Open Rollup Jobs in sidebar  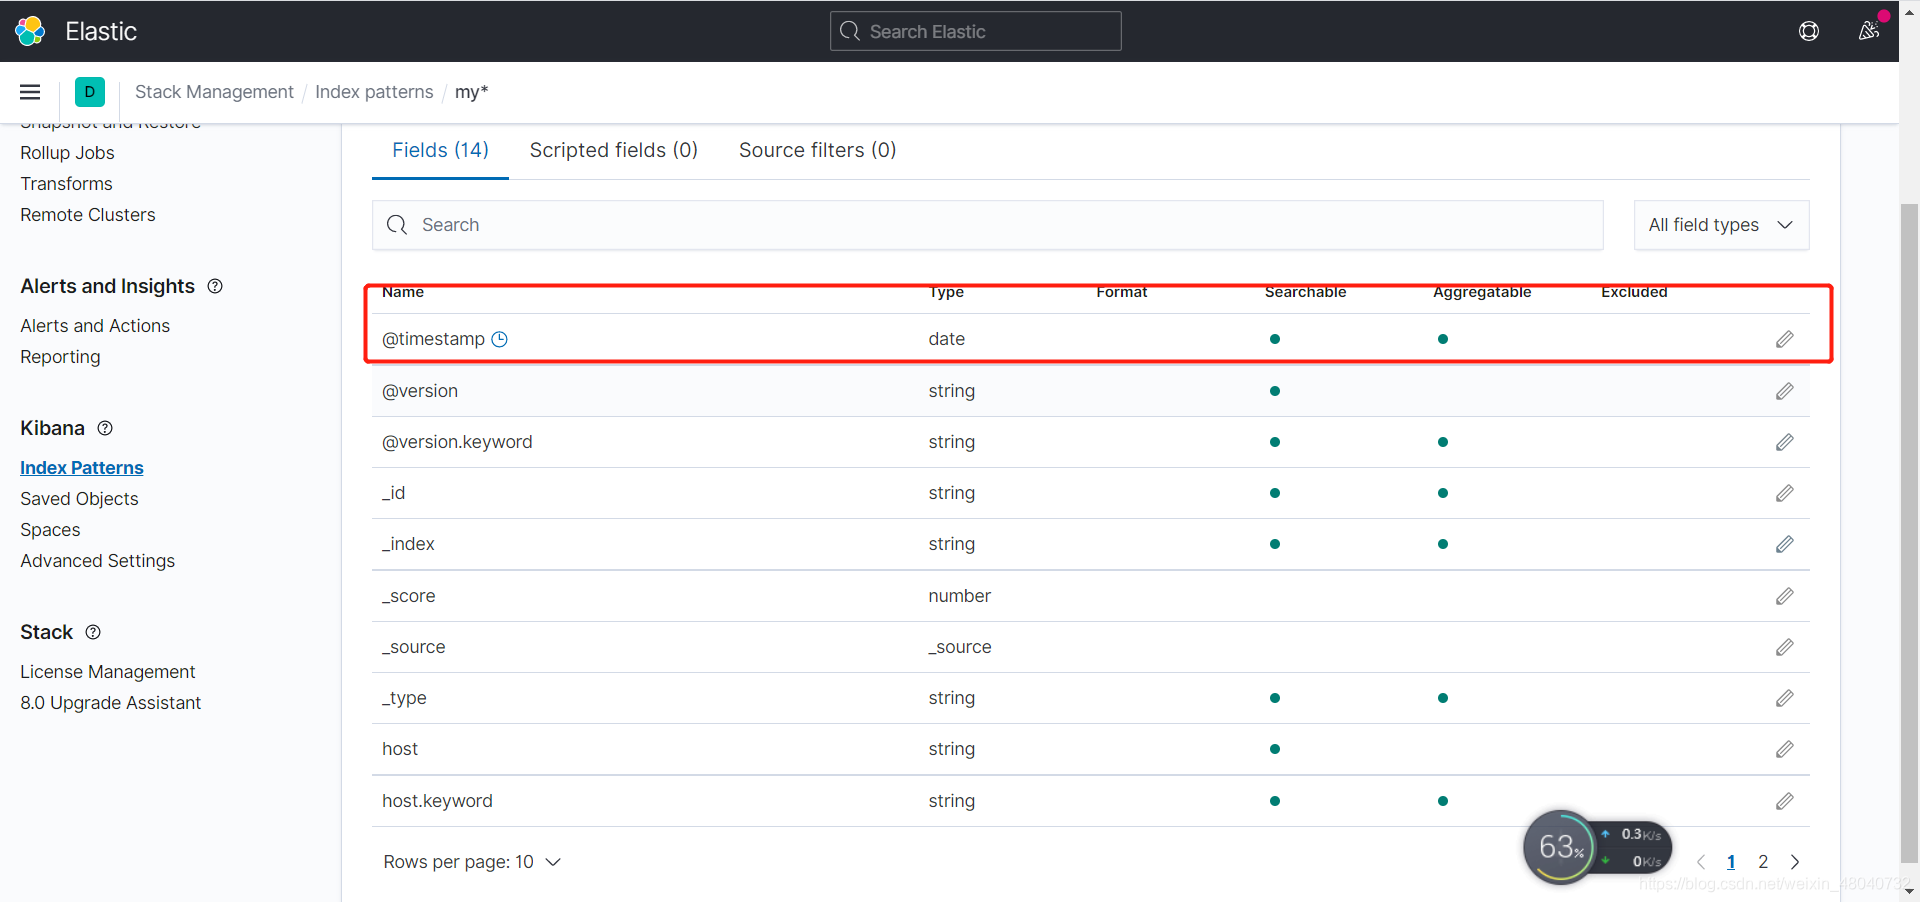point(67,153)
